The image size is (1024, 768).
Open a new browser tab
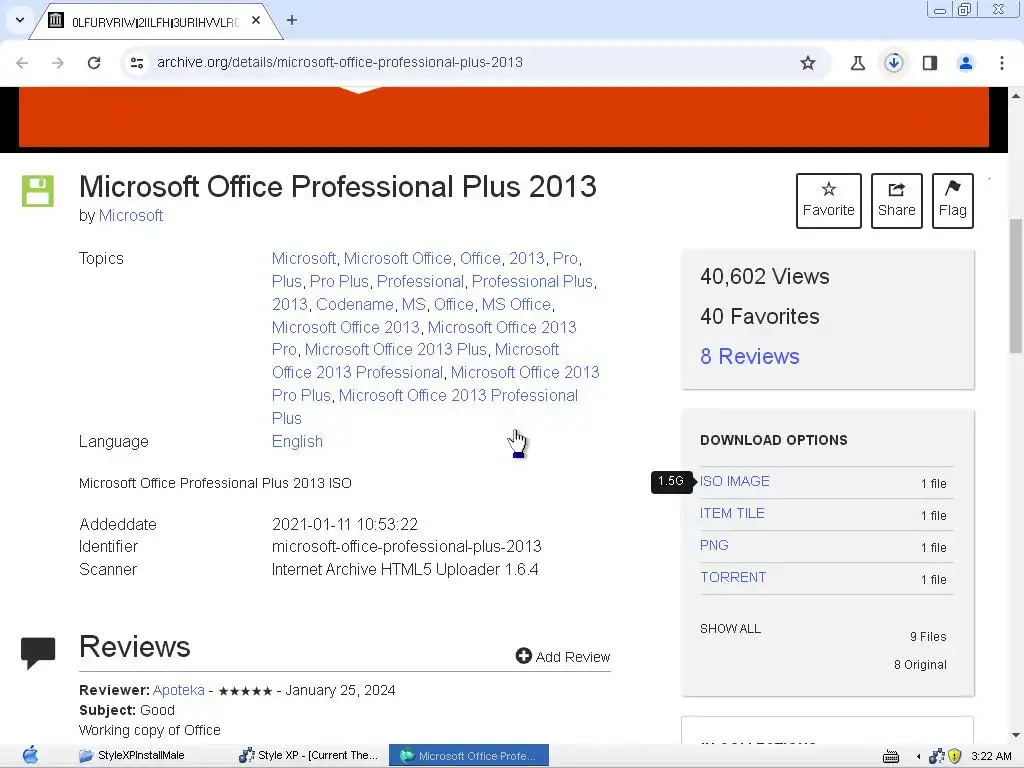(x=292, y=20)
